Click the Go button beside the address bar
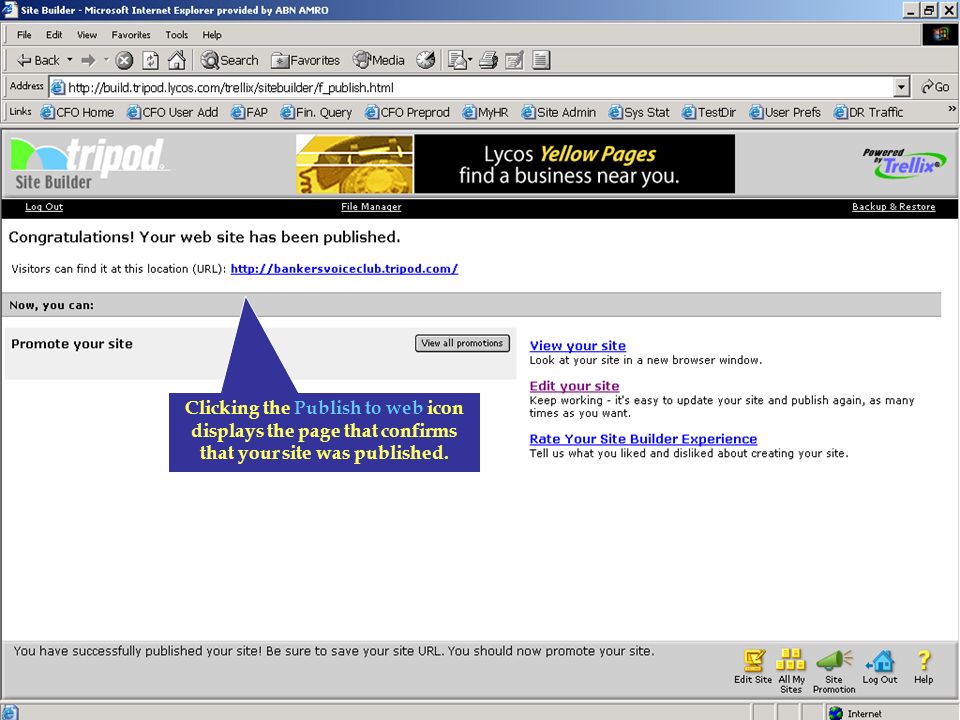960x720 pixels. point(936,87)
